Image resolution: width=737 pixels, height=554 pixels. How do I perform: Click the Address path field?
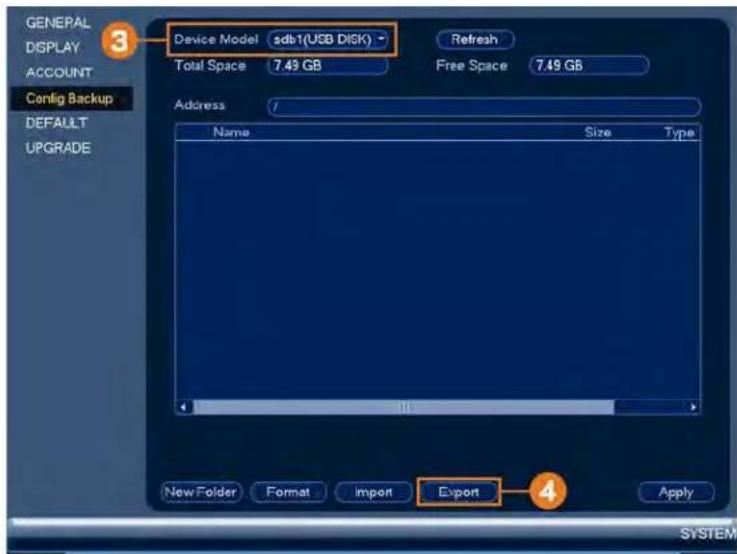[x=484, y=107]
